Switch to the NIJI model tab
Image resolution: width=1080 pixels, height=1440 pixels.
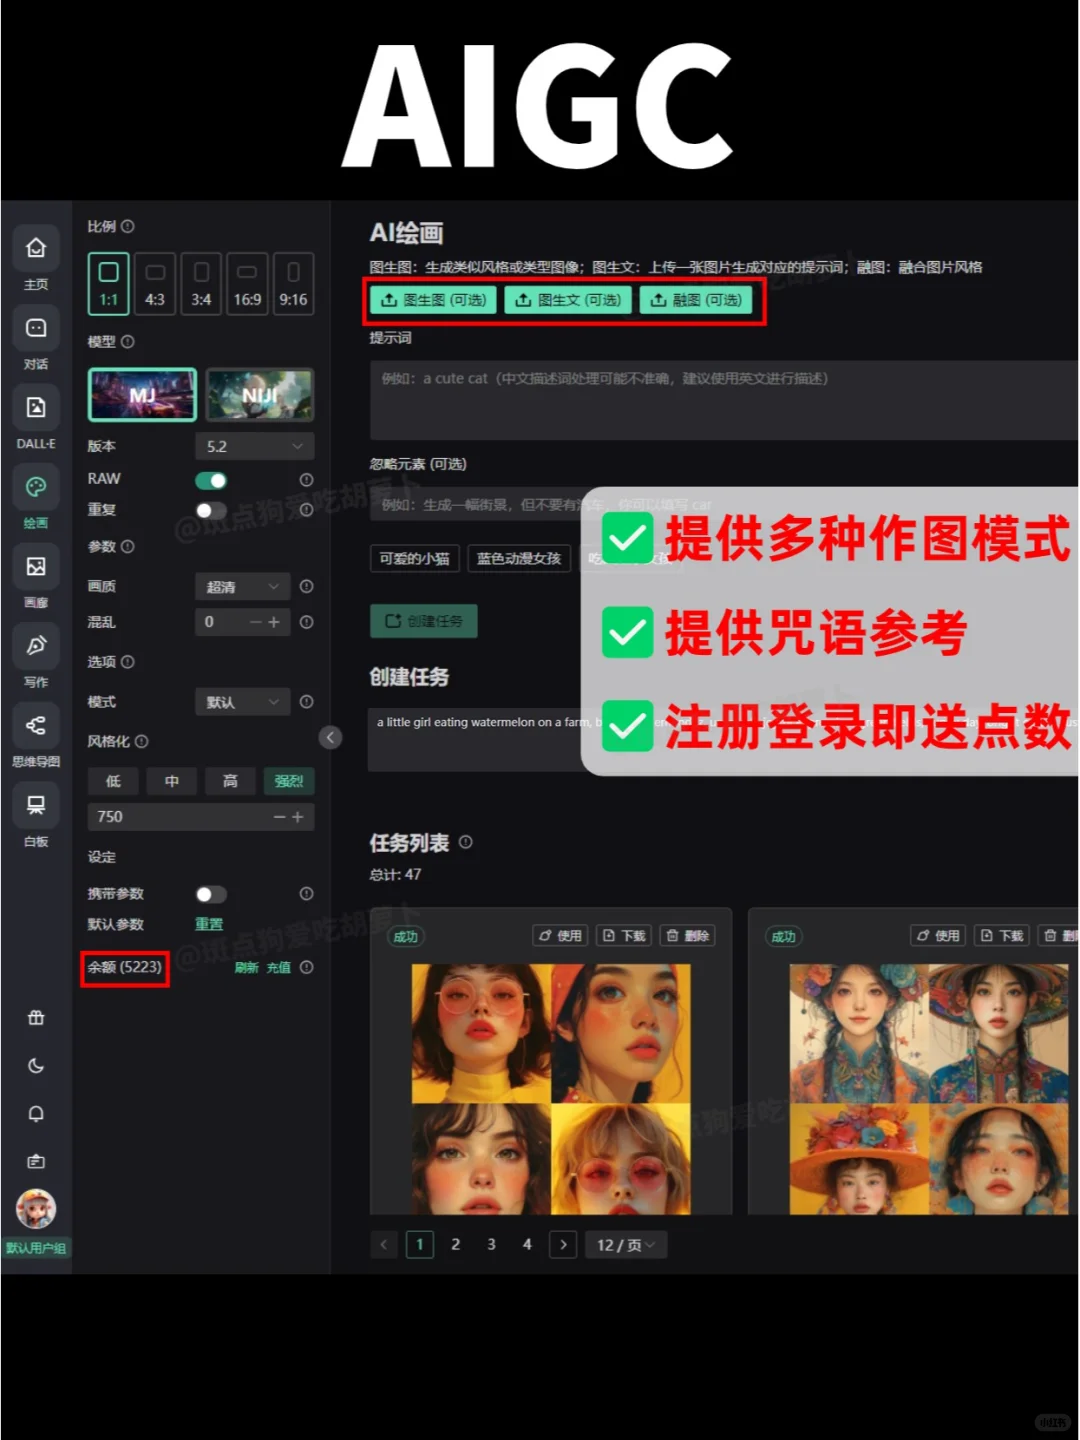point(259,394)
